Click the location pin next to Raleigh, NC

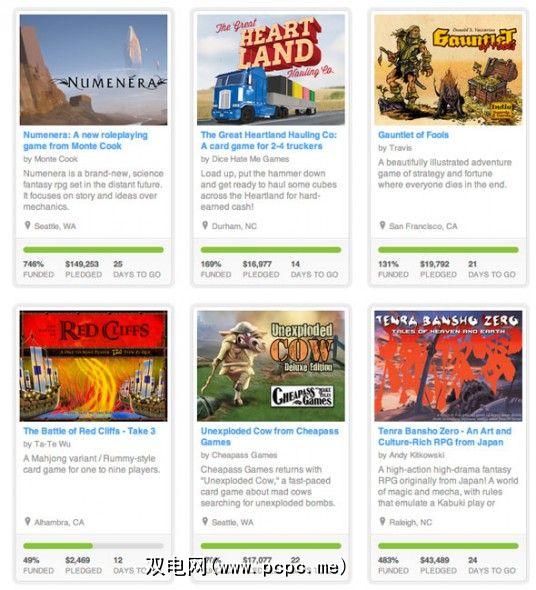pyautogui.click(x=382, y=522)
